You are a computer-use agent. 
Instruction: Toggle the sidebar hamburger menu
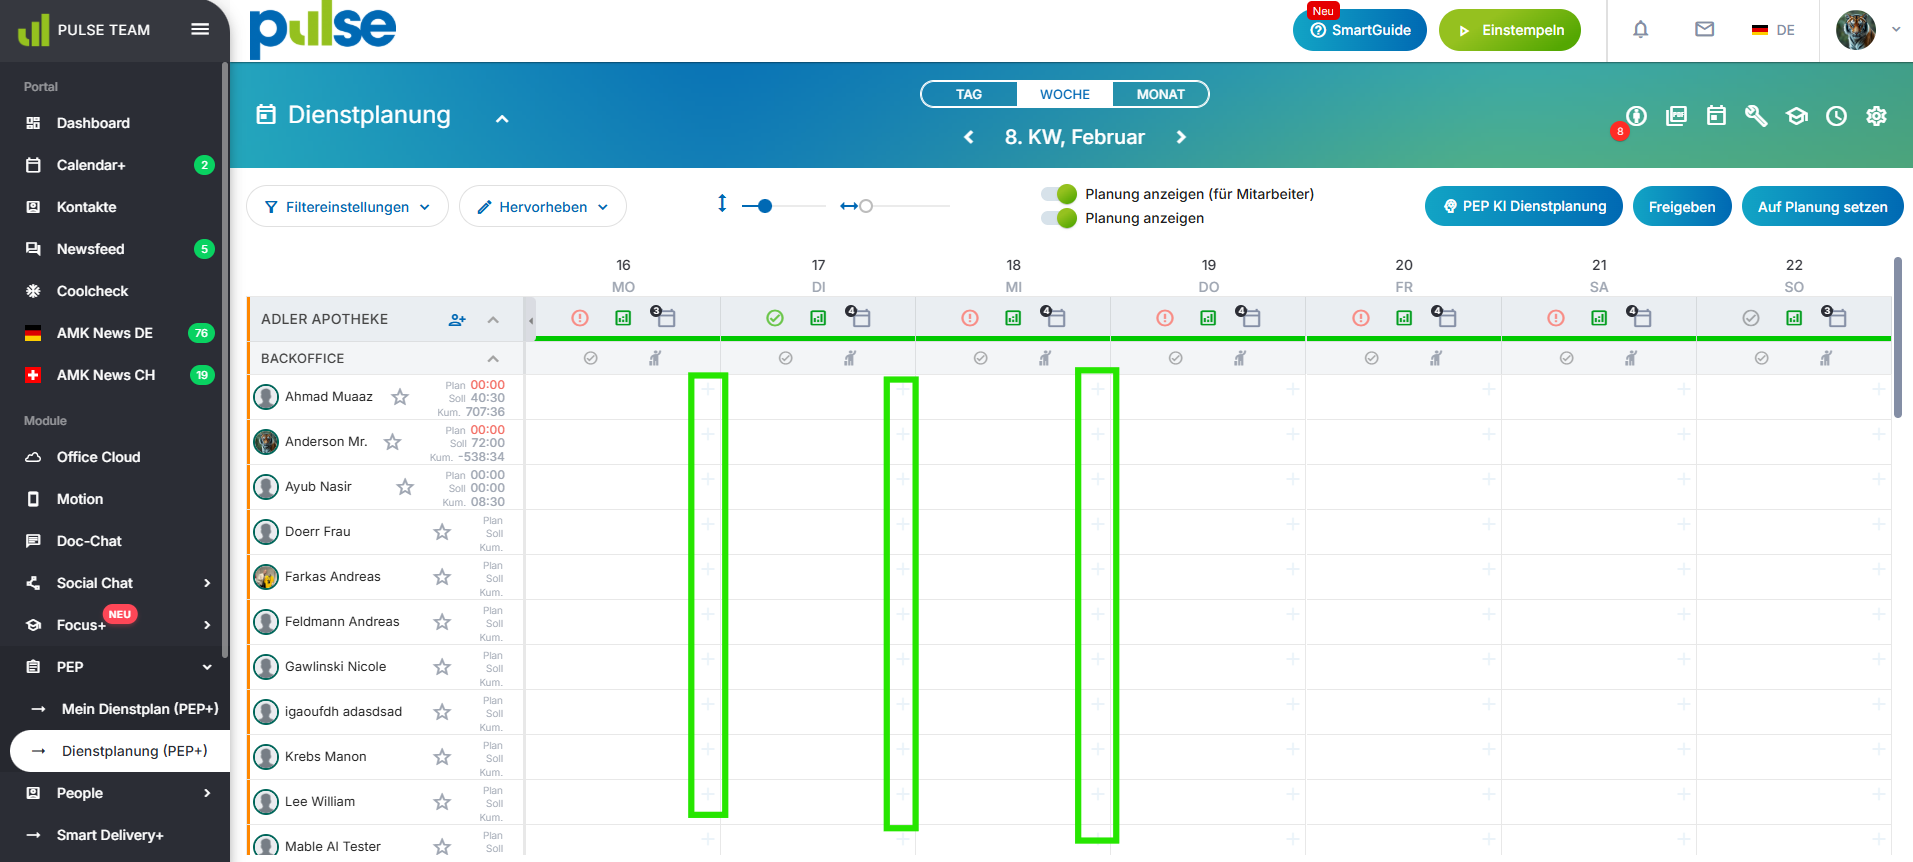tap(200, 29)
